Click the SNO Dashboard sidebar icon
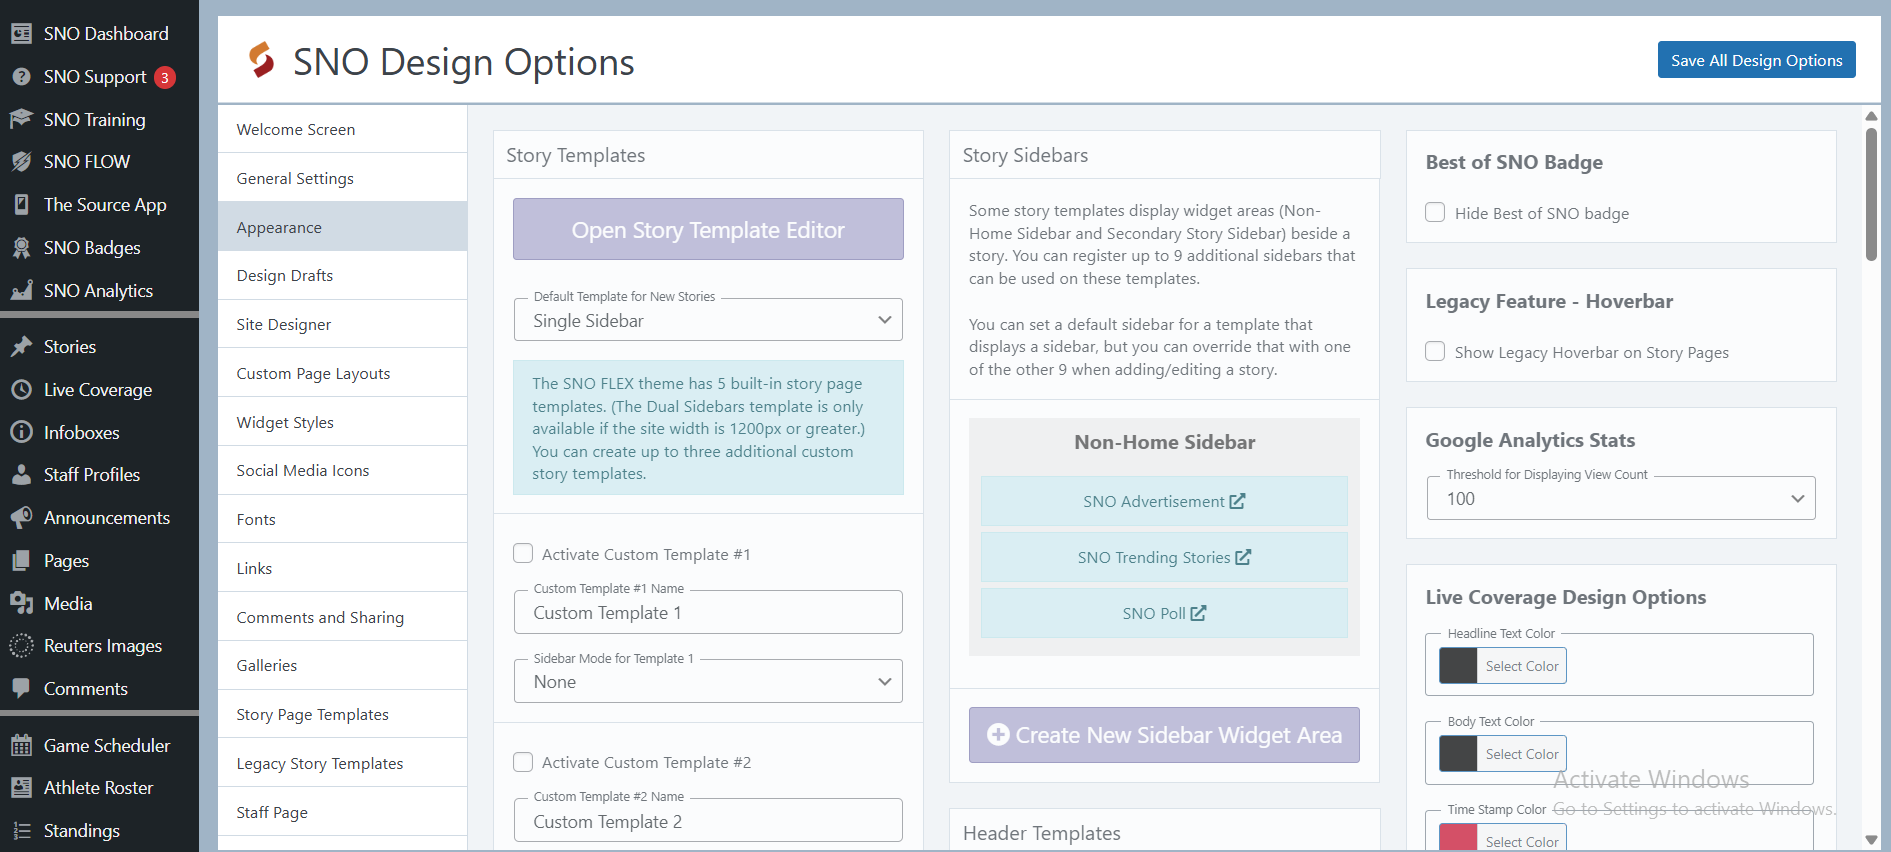1891x852 pixels. tap(21, 34)
